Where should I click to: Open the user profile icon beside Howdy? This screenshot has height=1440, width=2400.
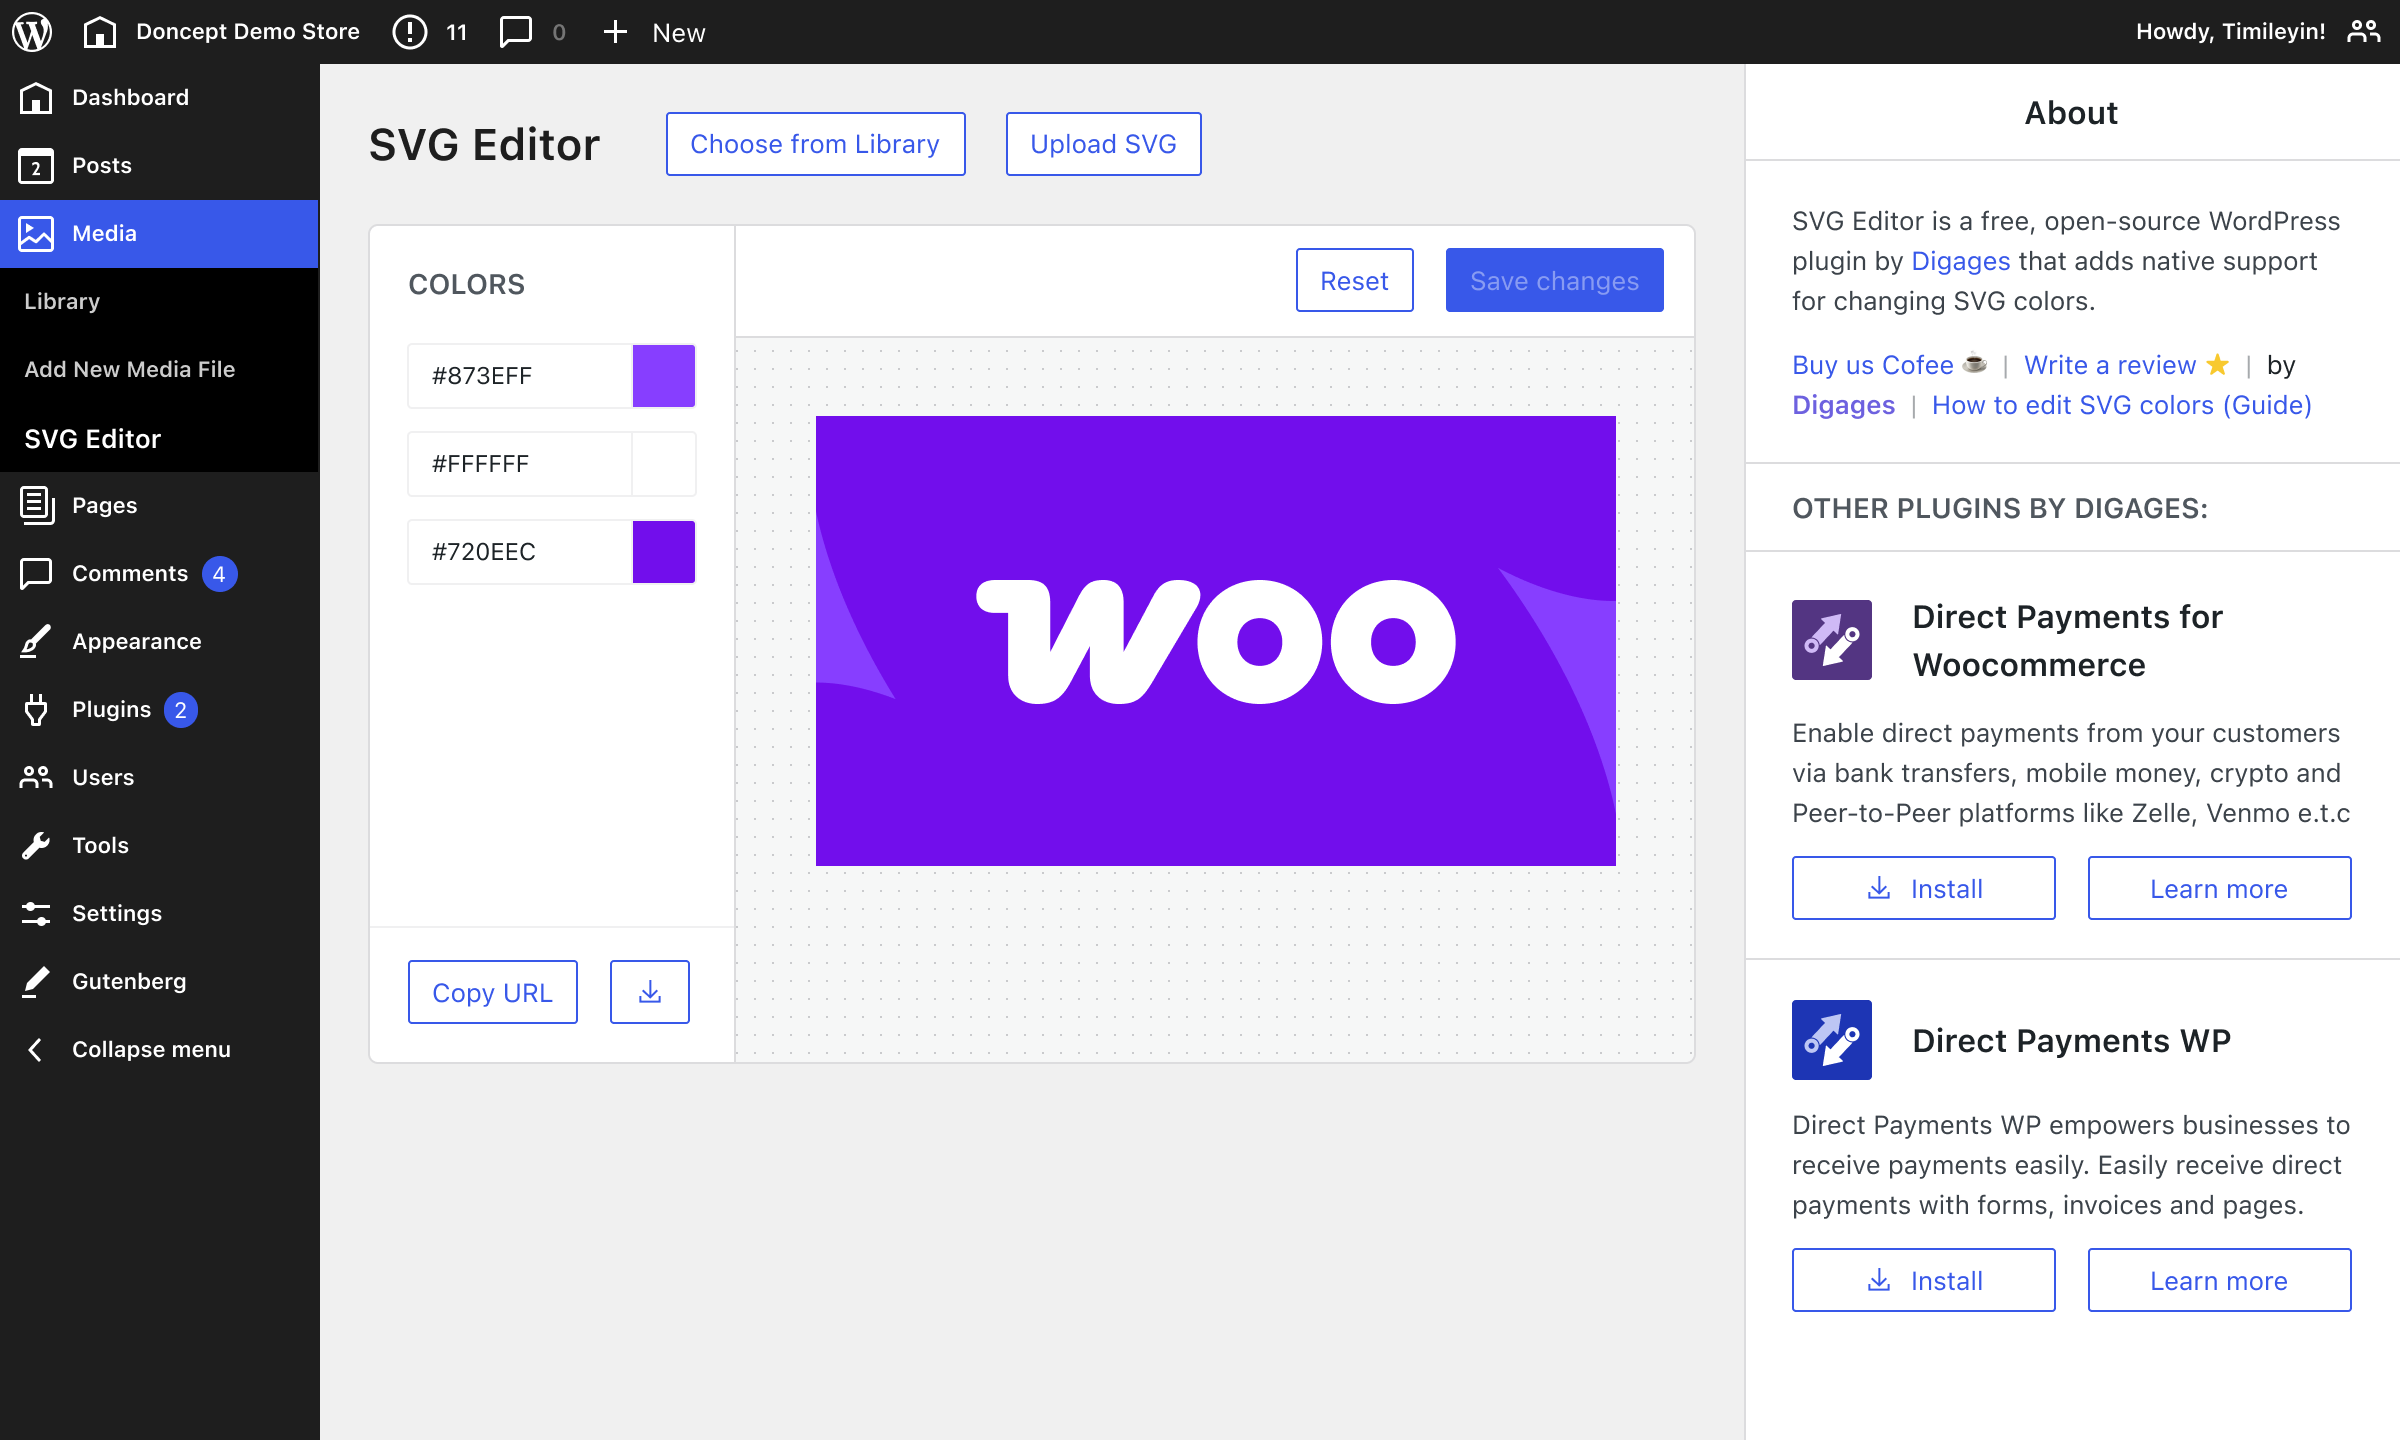[x=2364, y=31]
